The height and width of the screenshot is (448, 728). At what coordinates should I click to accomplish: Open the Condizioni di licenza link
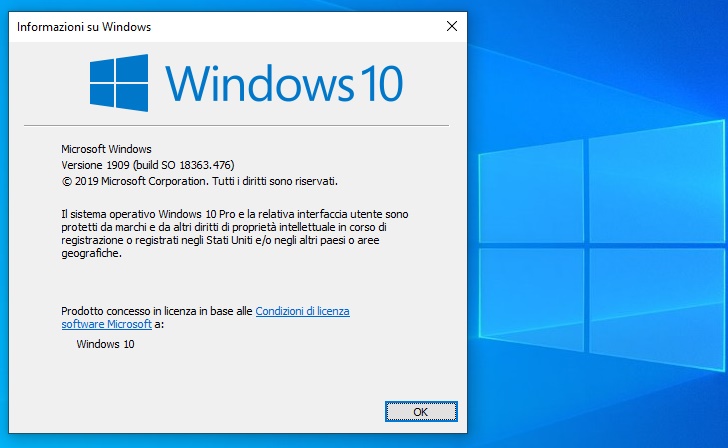[x=302, y=311]
